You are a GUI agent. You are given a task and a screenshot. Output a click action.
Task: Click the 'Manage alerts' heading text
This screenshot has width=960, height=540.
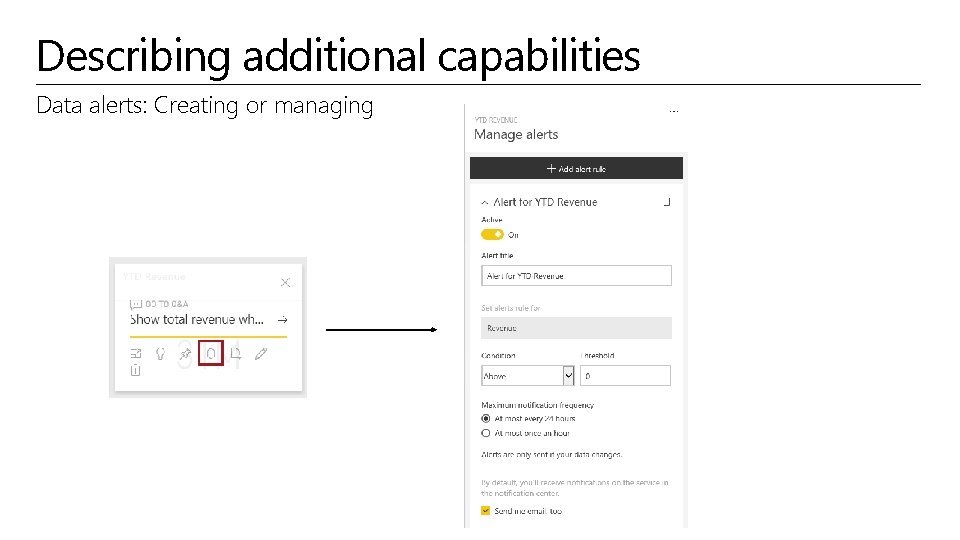point(516,135)
